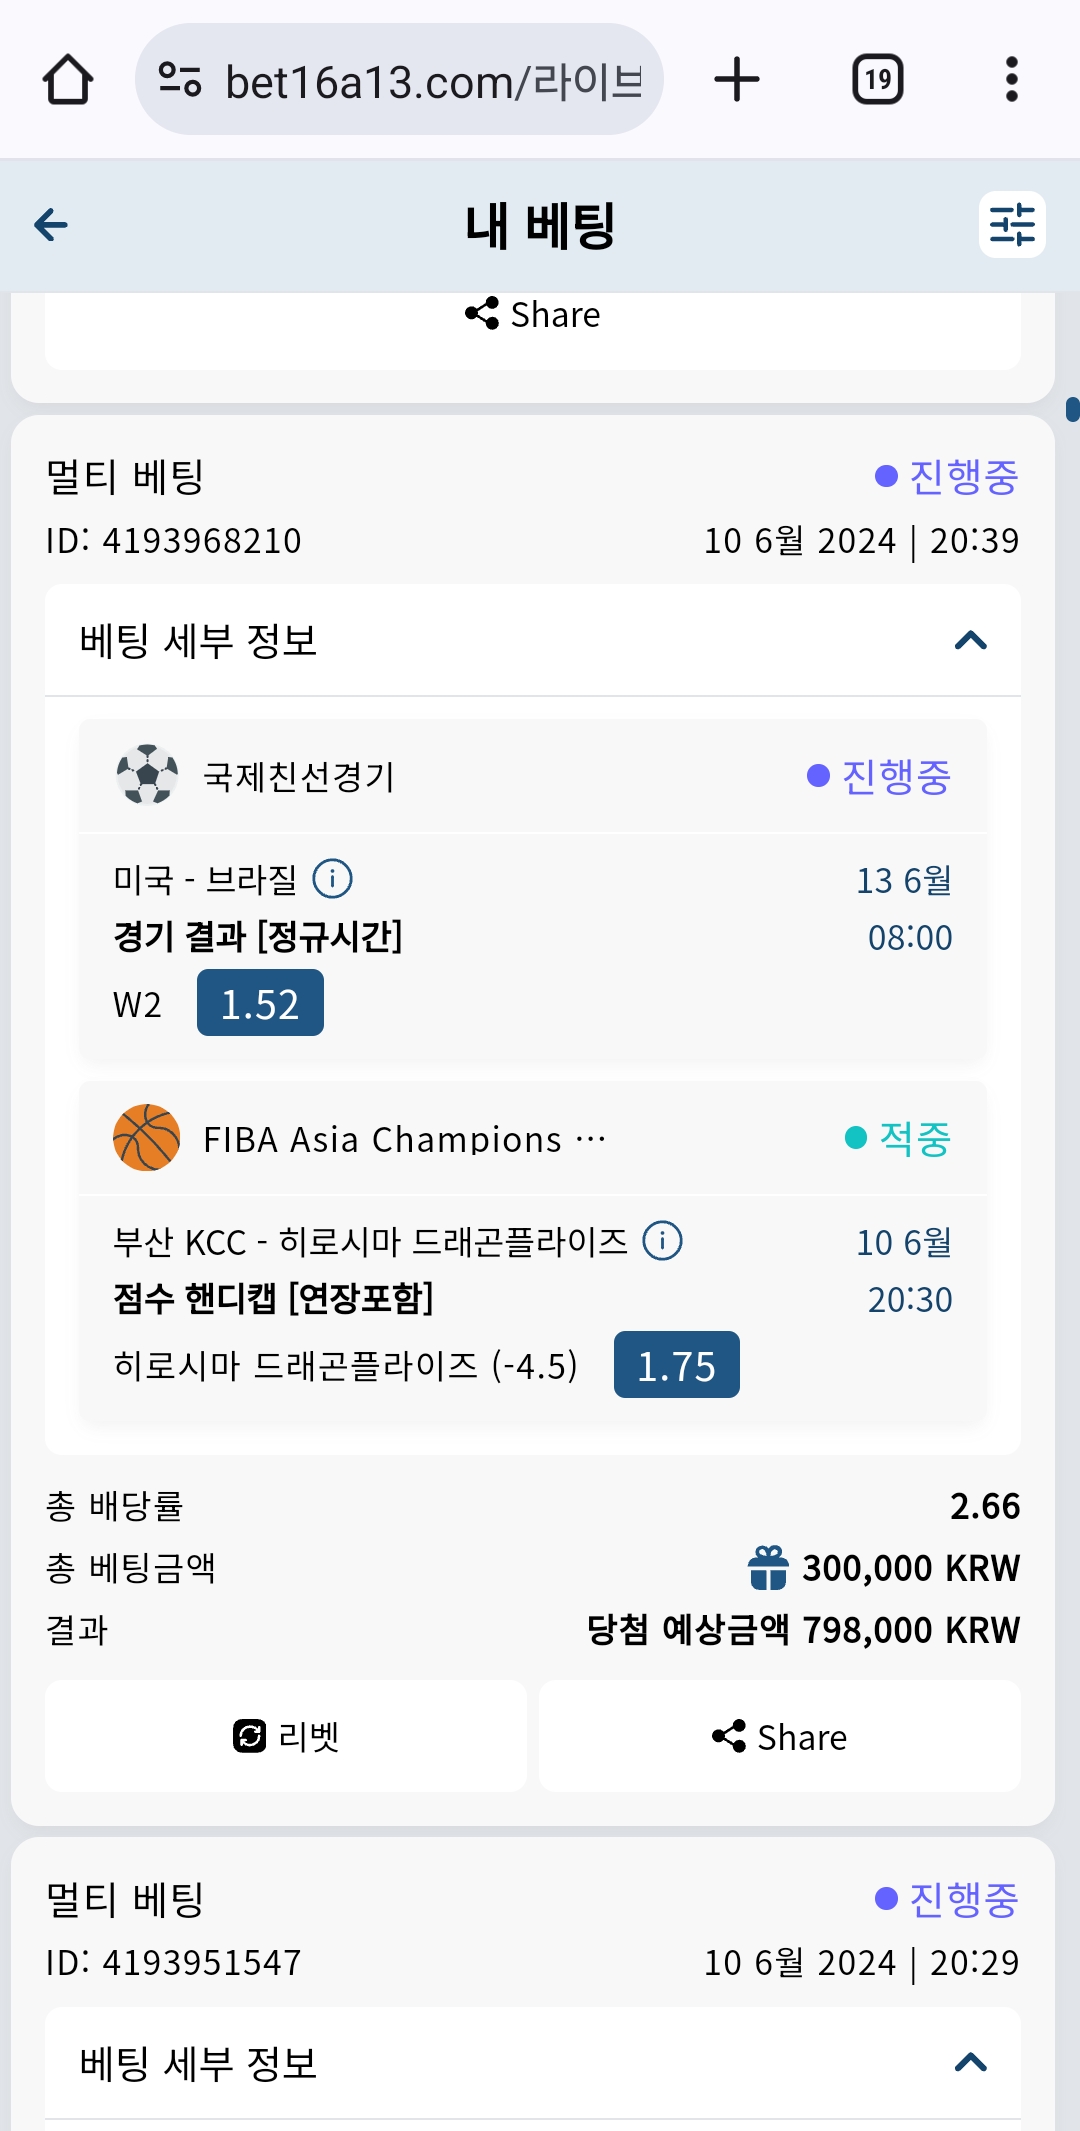Screen dimensions: 1080x2131
Task: Open new browser tab with plus icon
Action: [737, 80]
